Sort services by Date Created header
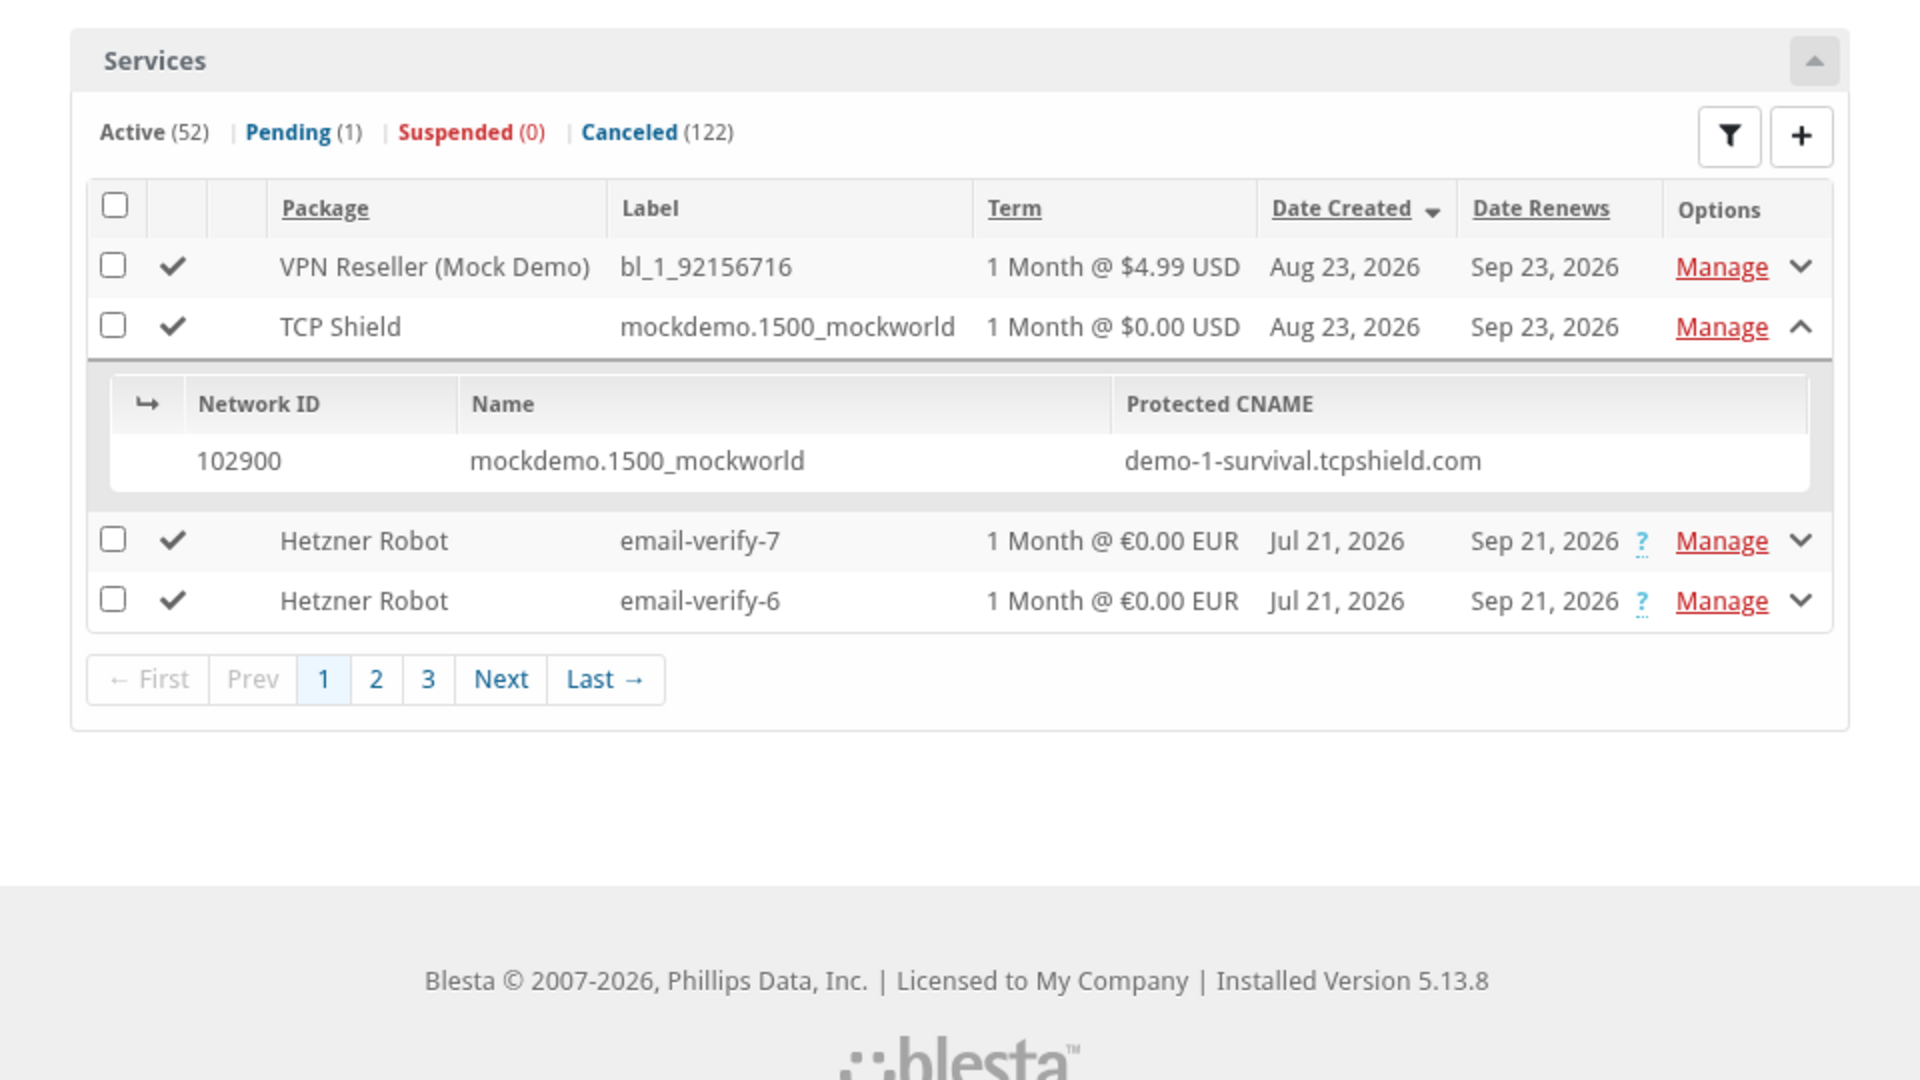 (1341, 208)
